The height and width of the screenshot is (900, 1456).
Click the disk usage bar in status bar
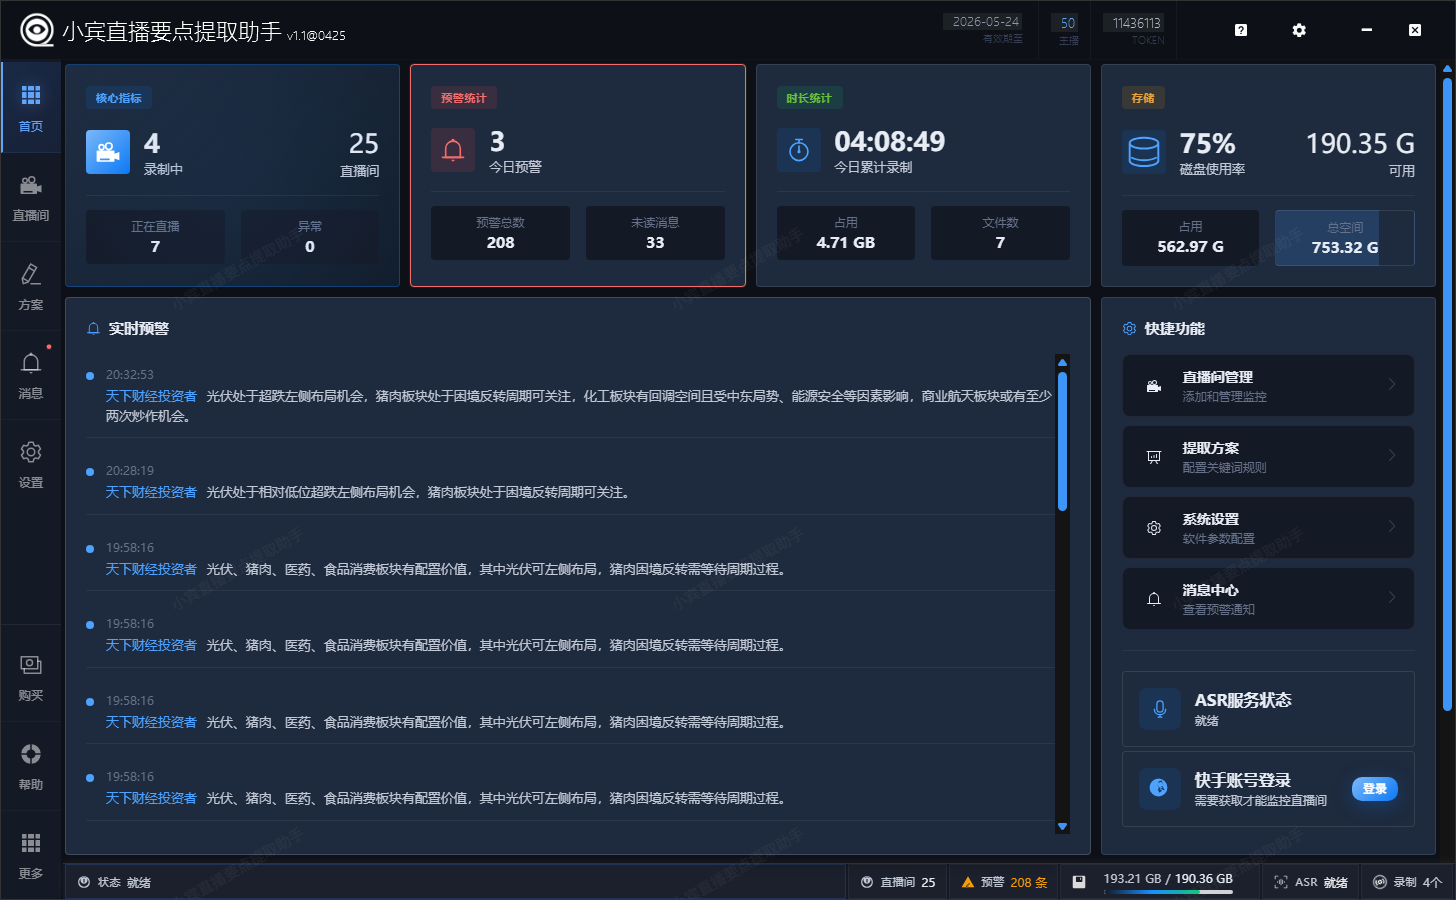tap(1167, 891)
